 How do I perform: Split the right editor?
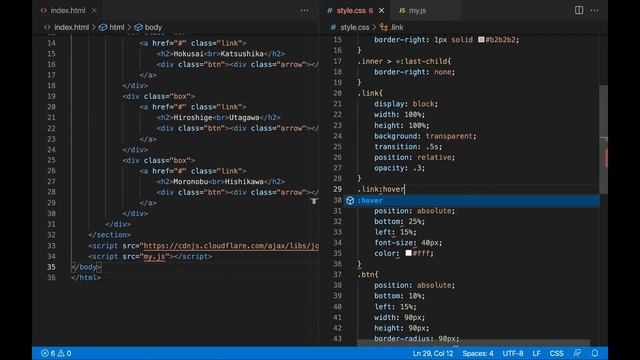579,10
